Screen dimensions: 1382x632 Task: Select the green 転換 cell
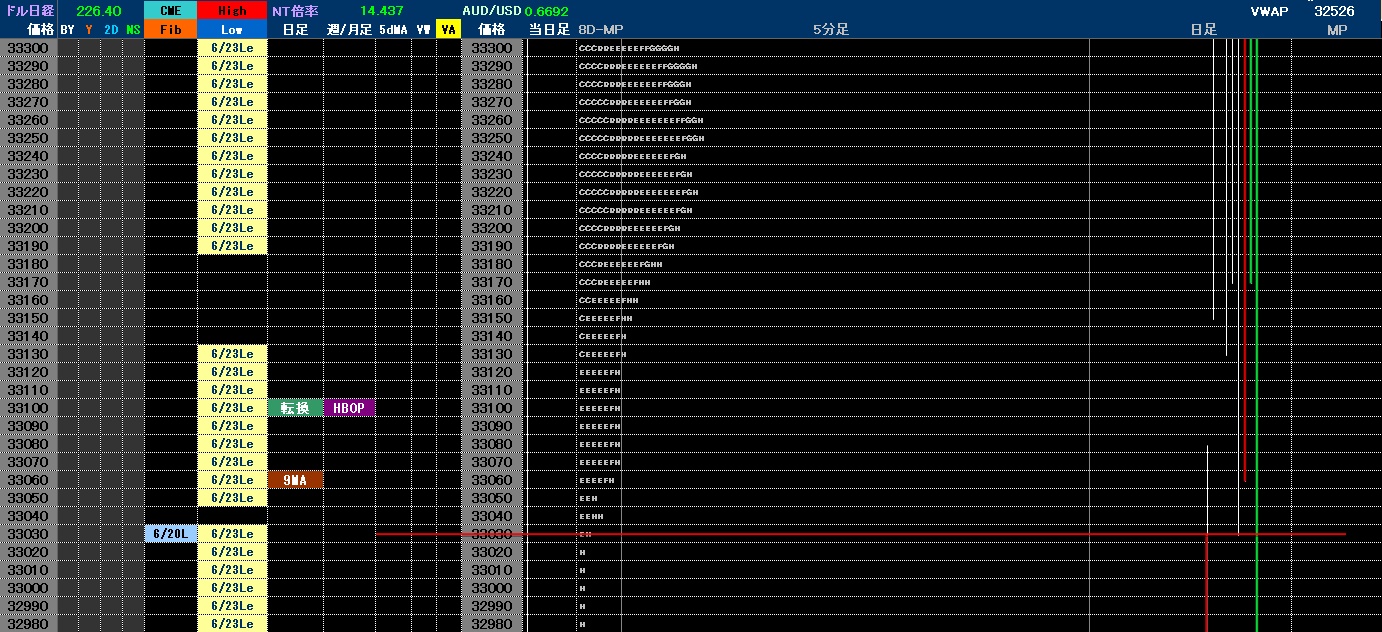(295, 408)
